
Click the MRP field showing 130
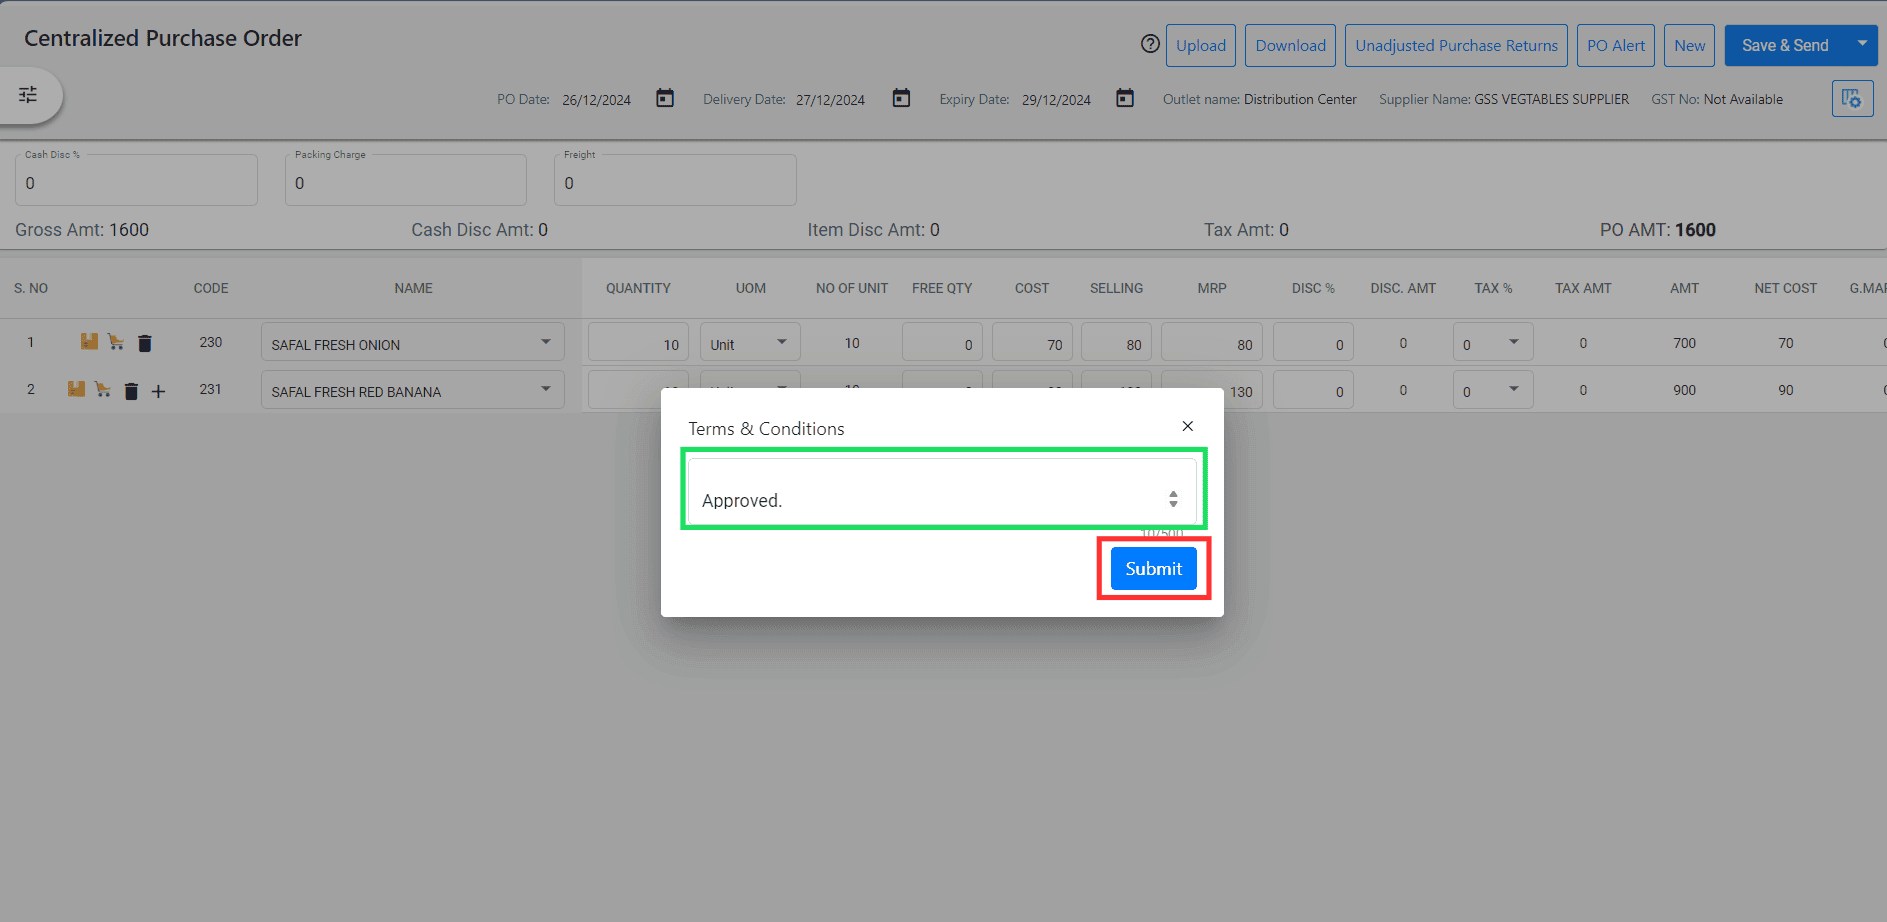1212,389
